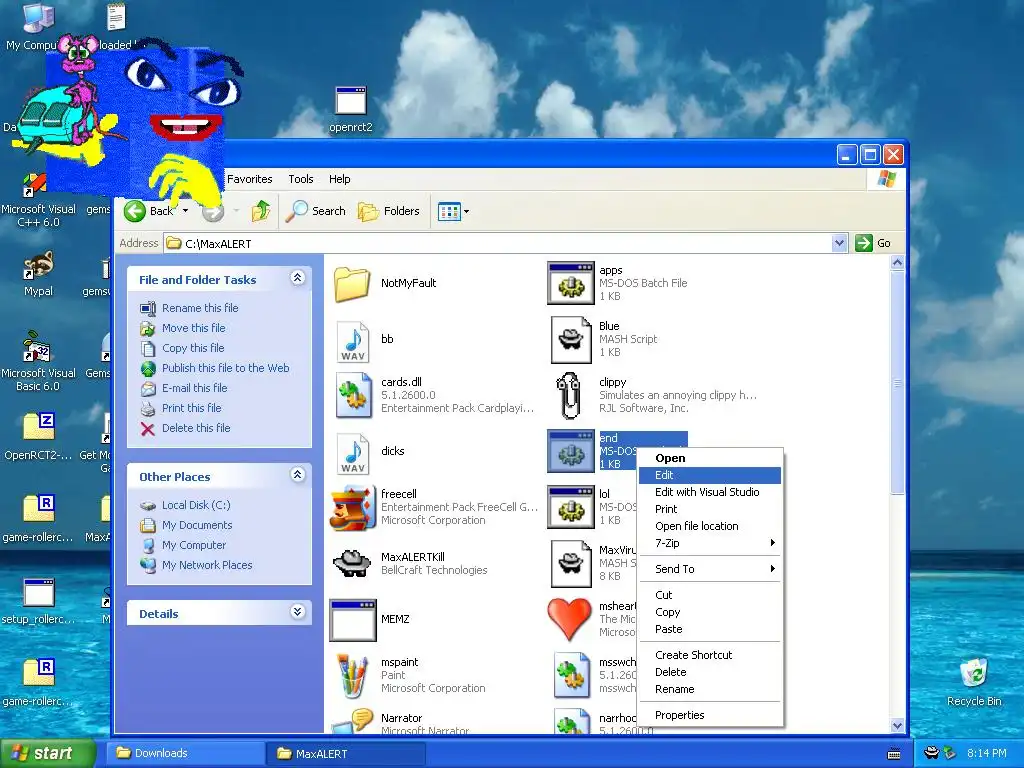This screenshot has width=1024, height=768.
Task: Expand the 7-Zip submenu
Action: coord(710,543)
